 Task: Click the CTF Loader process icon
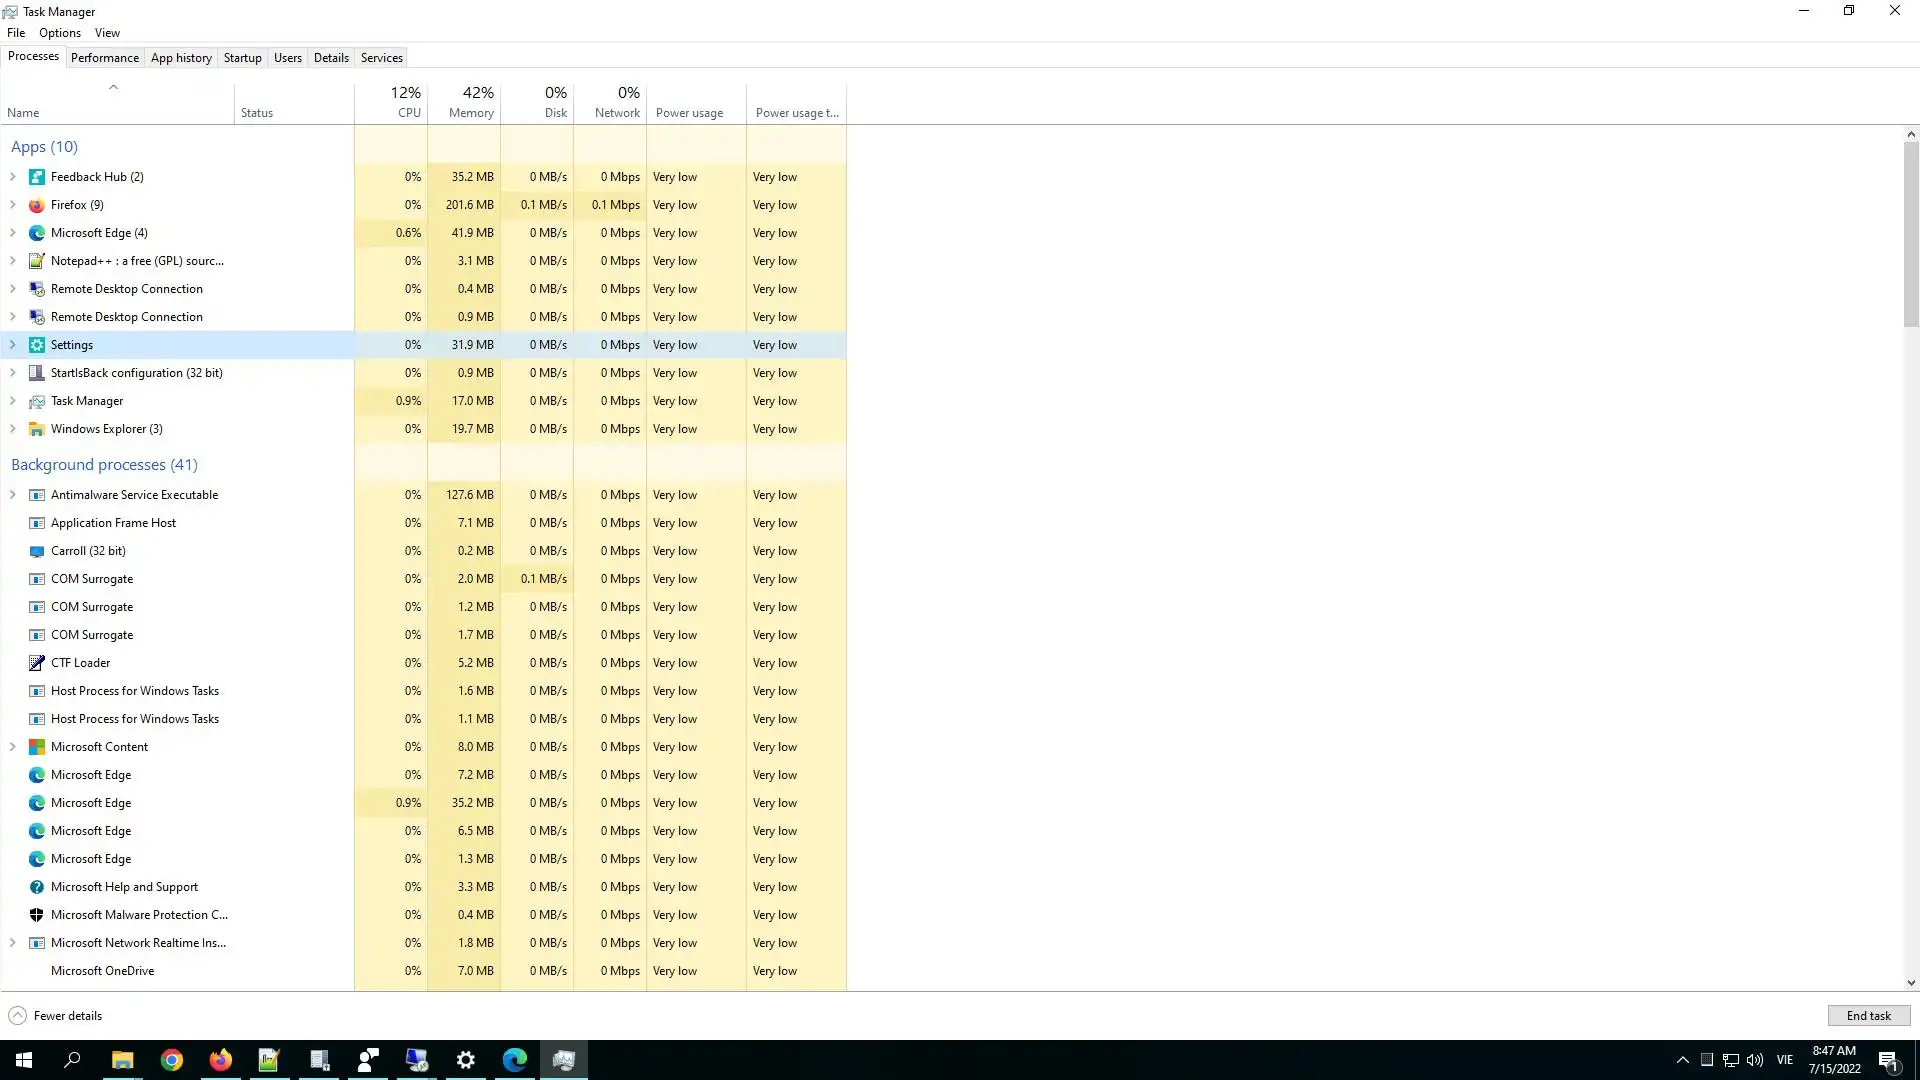37,663
